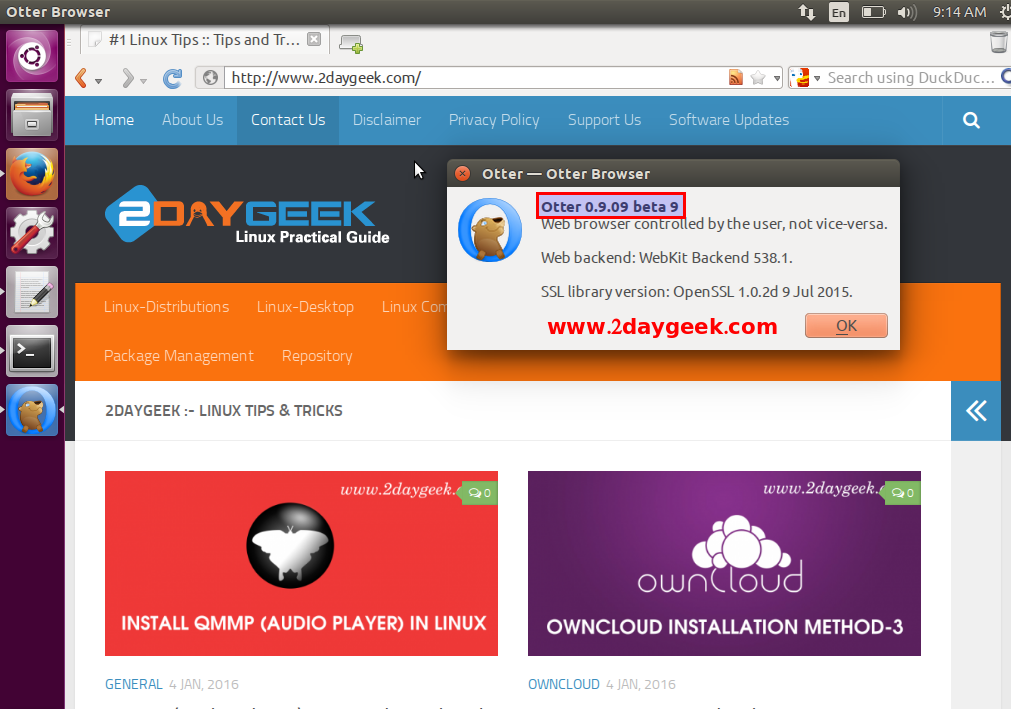Click the 2DayGeek site logo
Viewport: 1011px width, 709px height.
tap(247, 215)
